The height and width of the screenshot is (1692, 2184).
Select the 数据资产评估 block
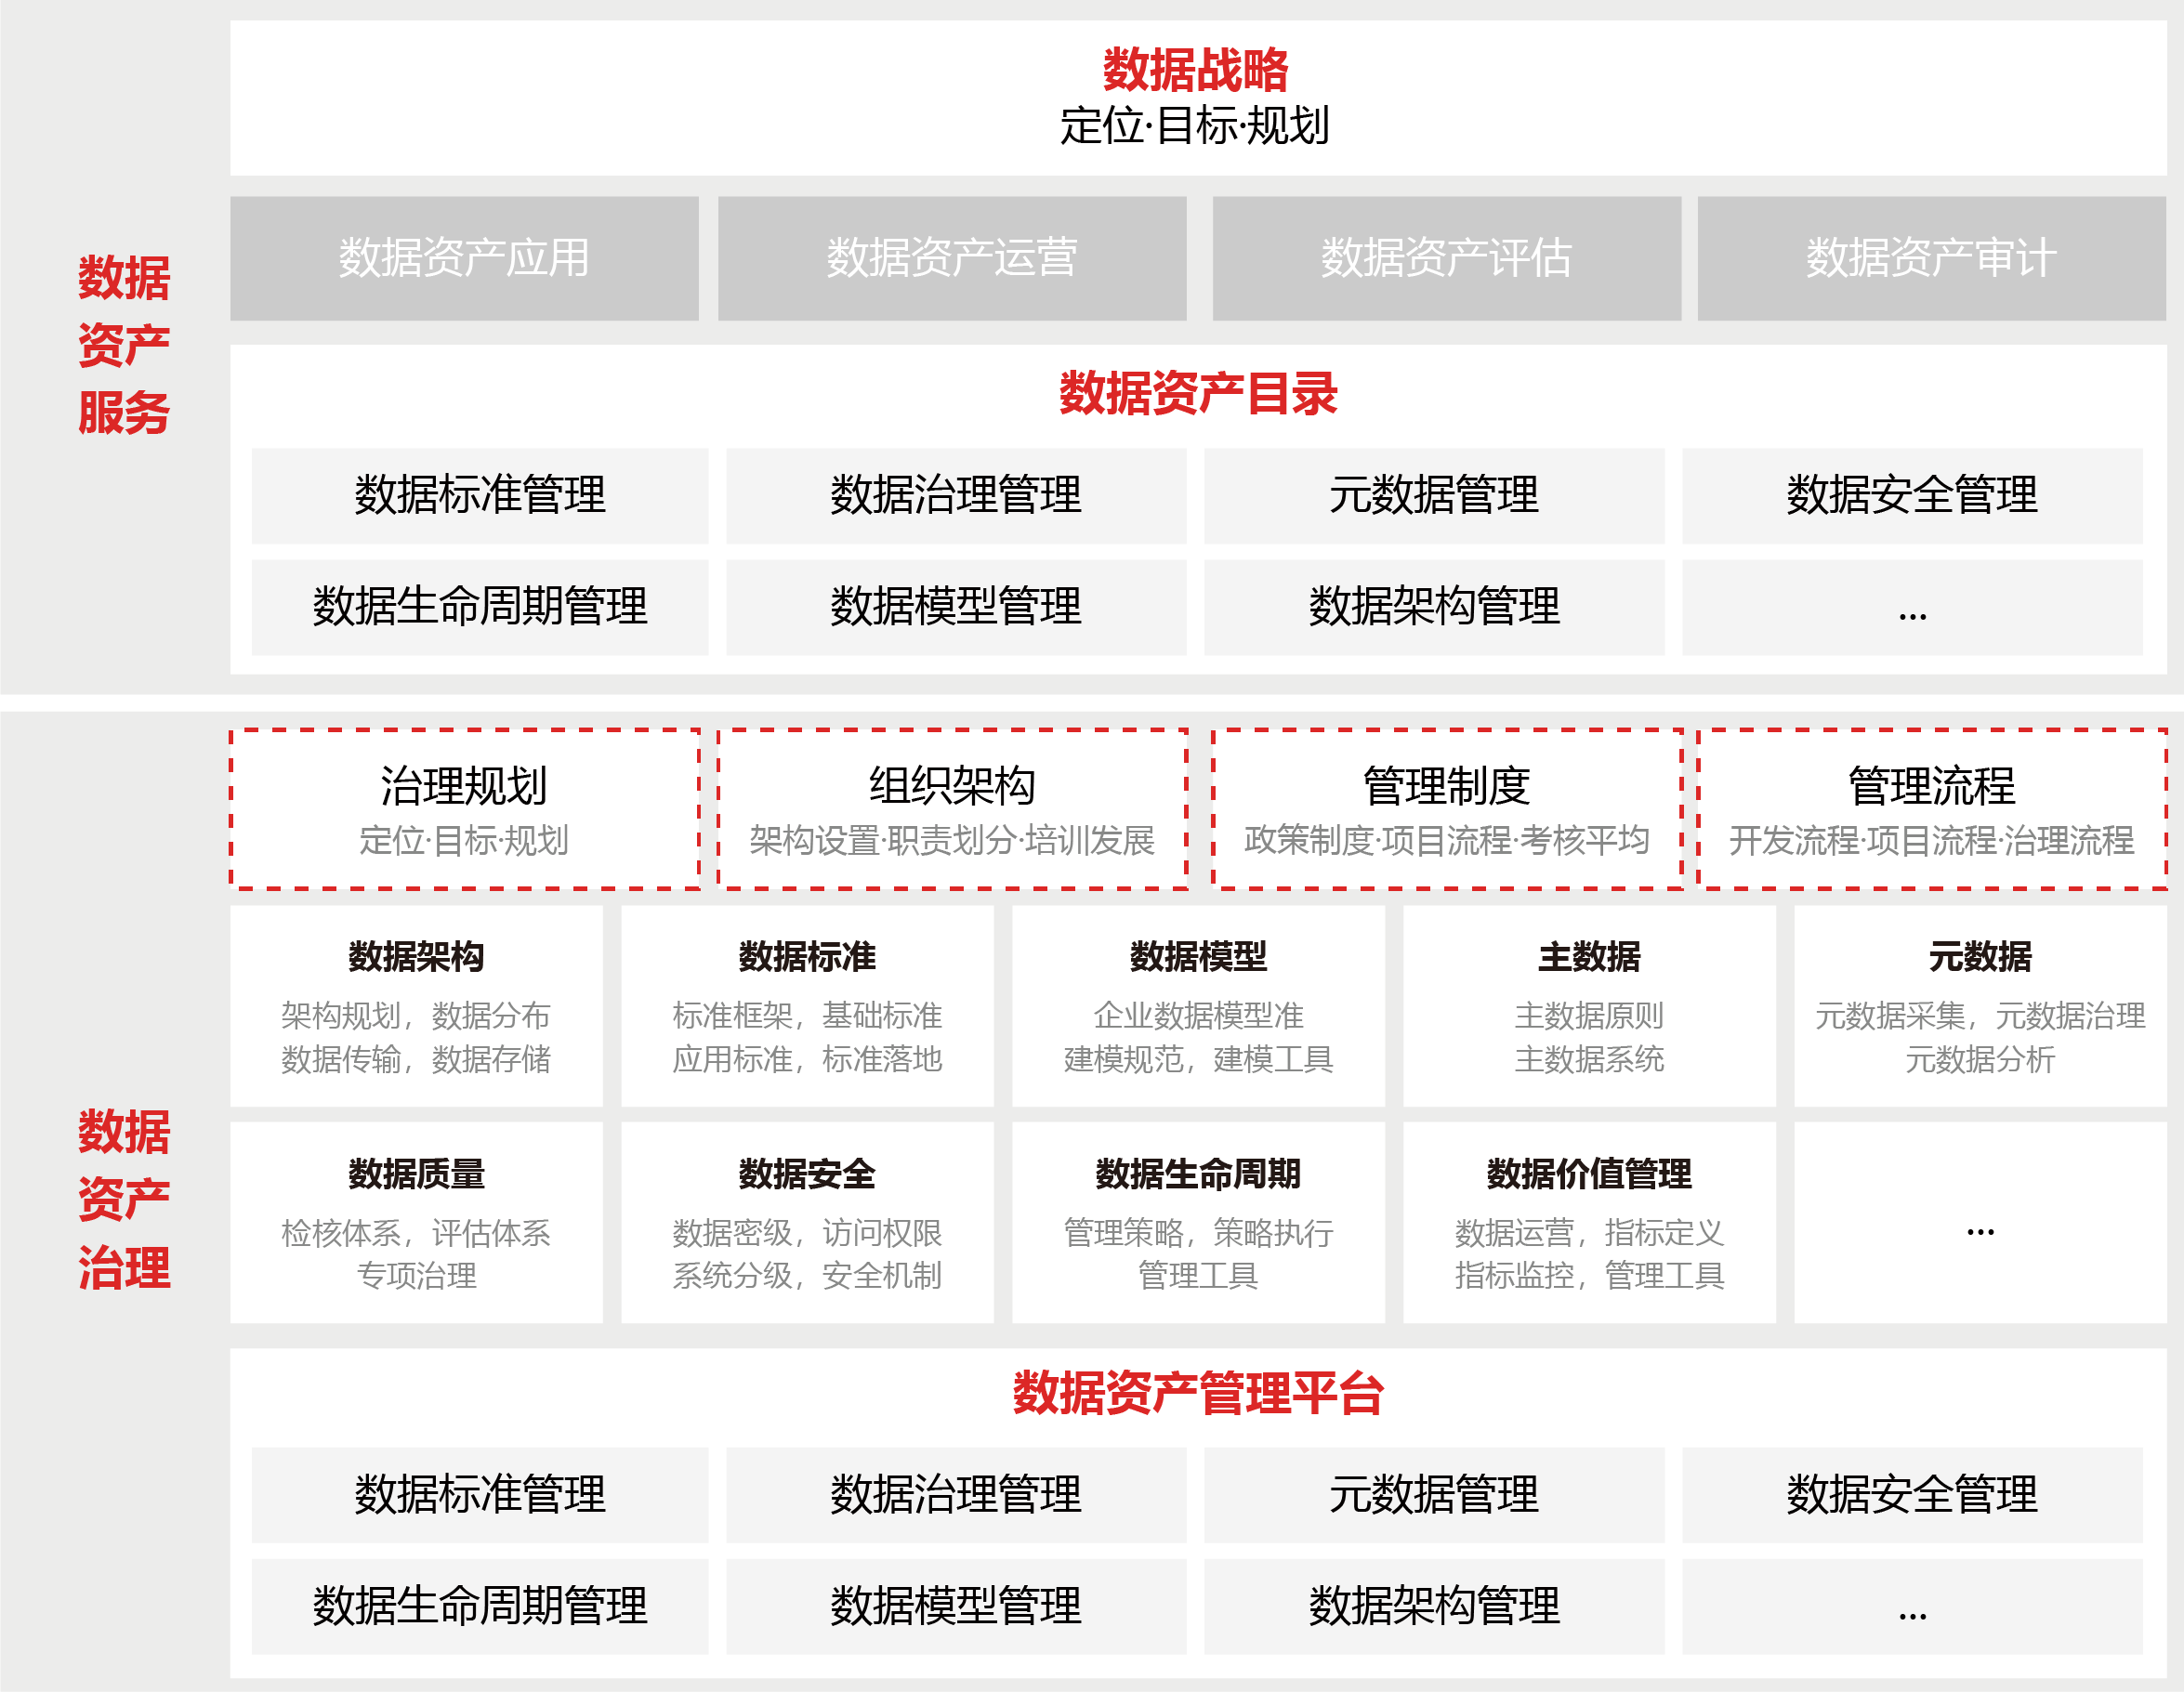pyautogui.click(x=1445, y=260)
